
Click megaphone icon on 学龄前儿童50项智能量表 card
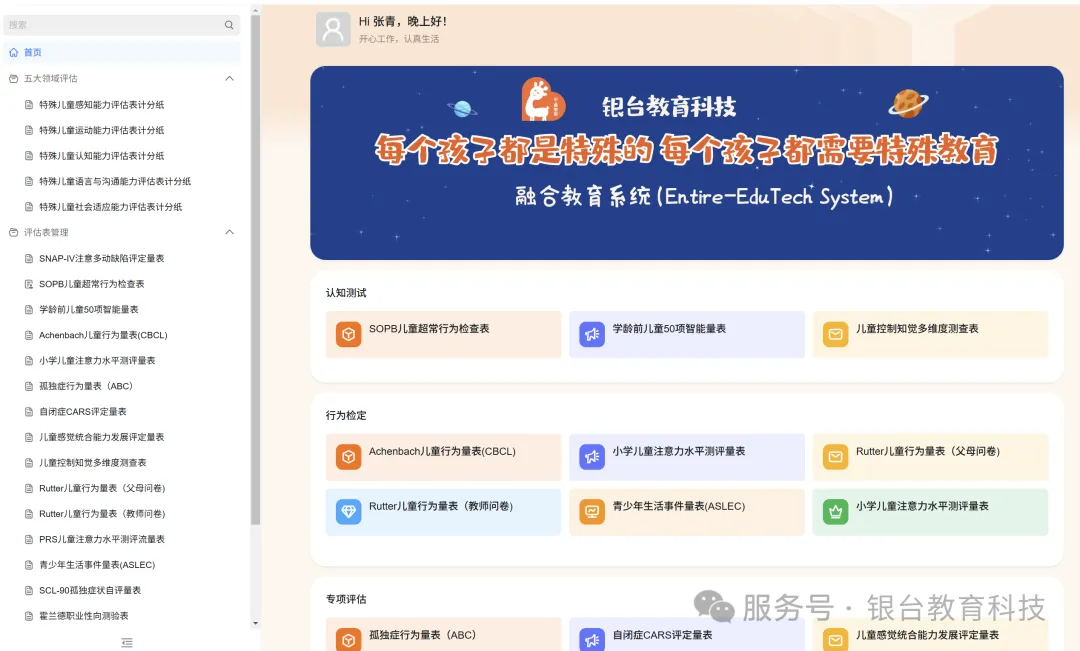click(592, 334)
